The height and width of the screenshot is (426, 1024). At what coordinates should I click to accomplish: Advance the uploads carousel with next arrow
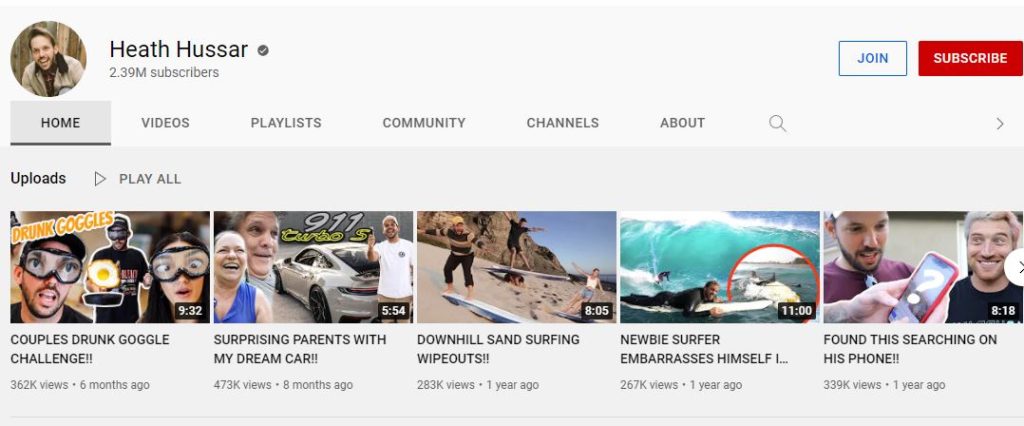pos(1015,268)
